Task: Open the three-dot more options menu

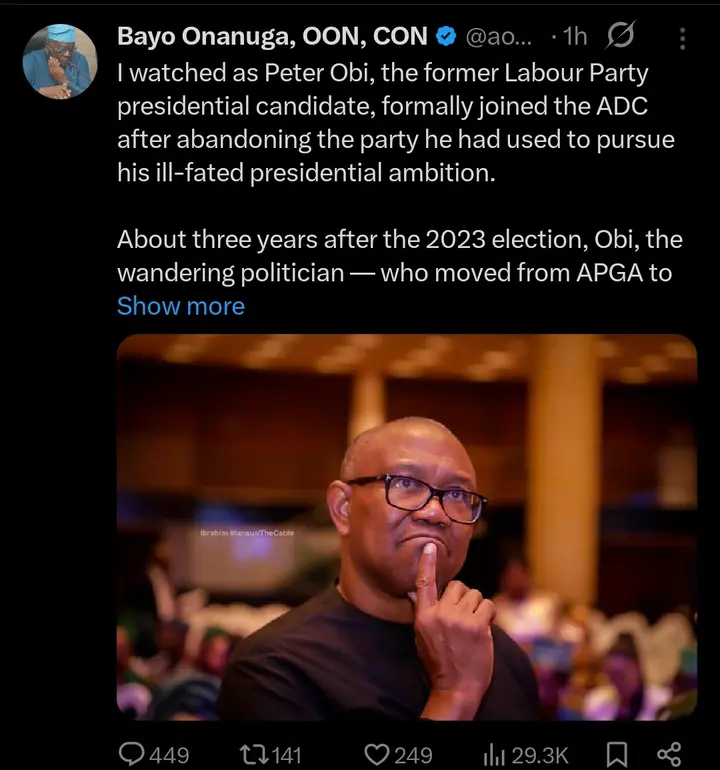Action: [x=683, y=39]
